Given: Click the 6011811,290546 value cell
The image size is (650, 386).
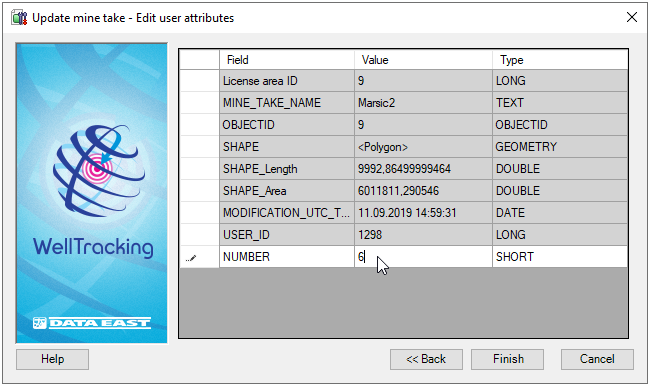Looking at the screenshot, I should click(x=423, y=191).
